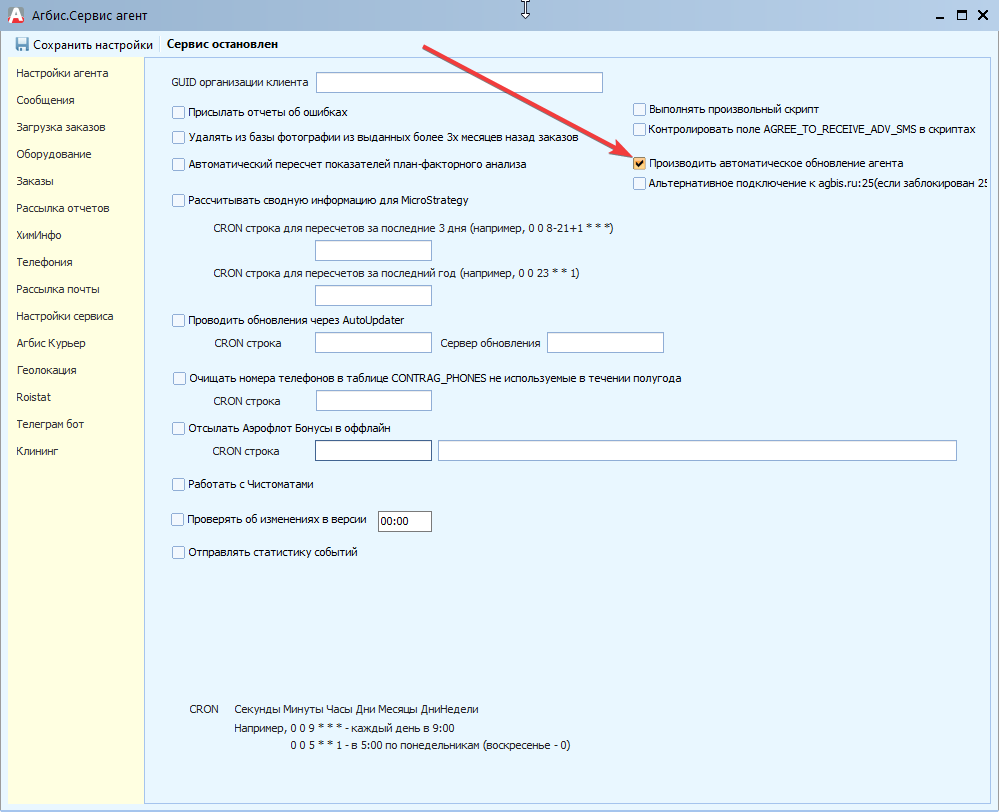
Task: Open the Roistat section
Action: pyautogui.click(x=33, y=397)
